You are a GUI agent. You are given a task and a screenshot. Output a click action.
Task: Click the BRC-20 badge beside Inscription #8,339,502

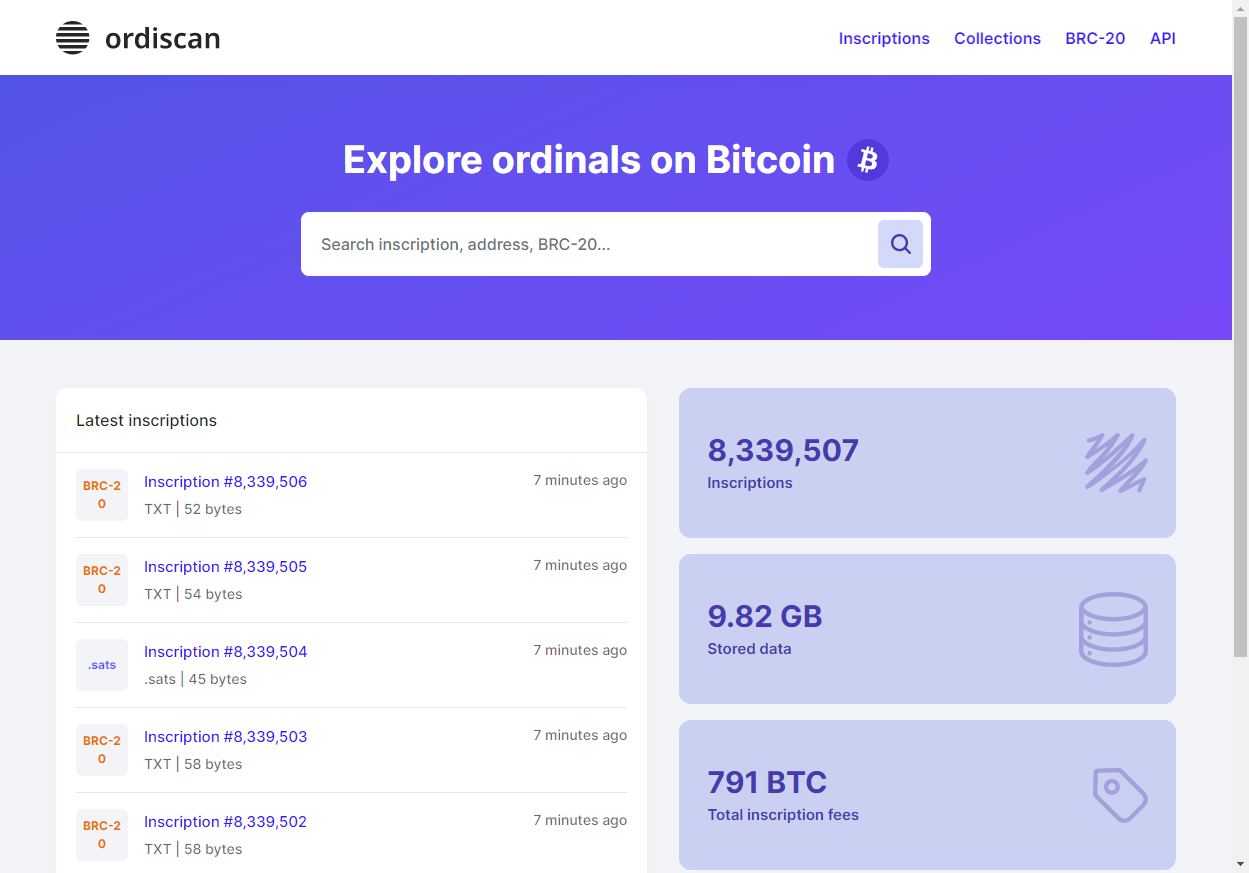(x=101, y=834)
